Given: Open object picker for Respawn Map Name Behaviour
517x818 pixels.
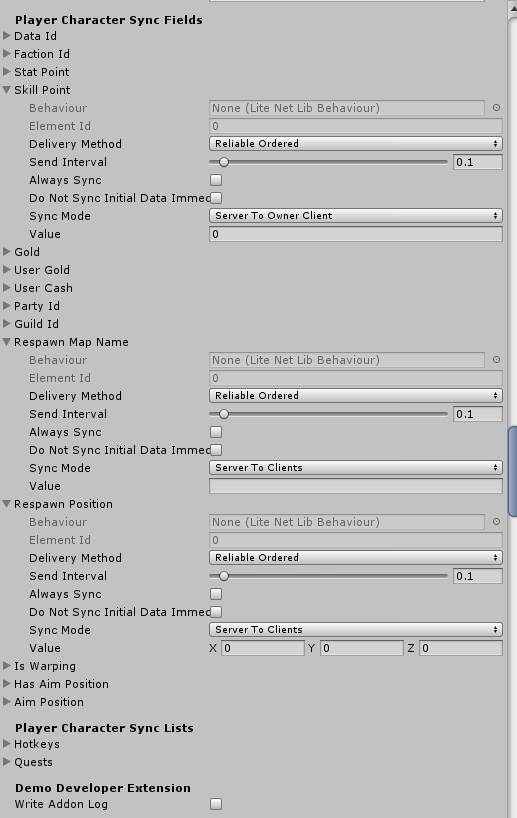Looking at the screenshot, I should pos(496,360).
